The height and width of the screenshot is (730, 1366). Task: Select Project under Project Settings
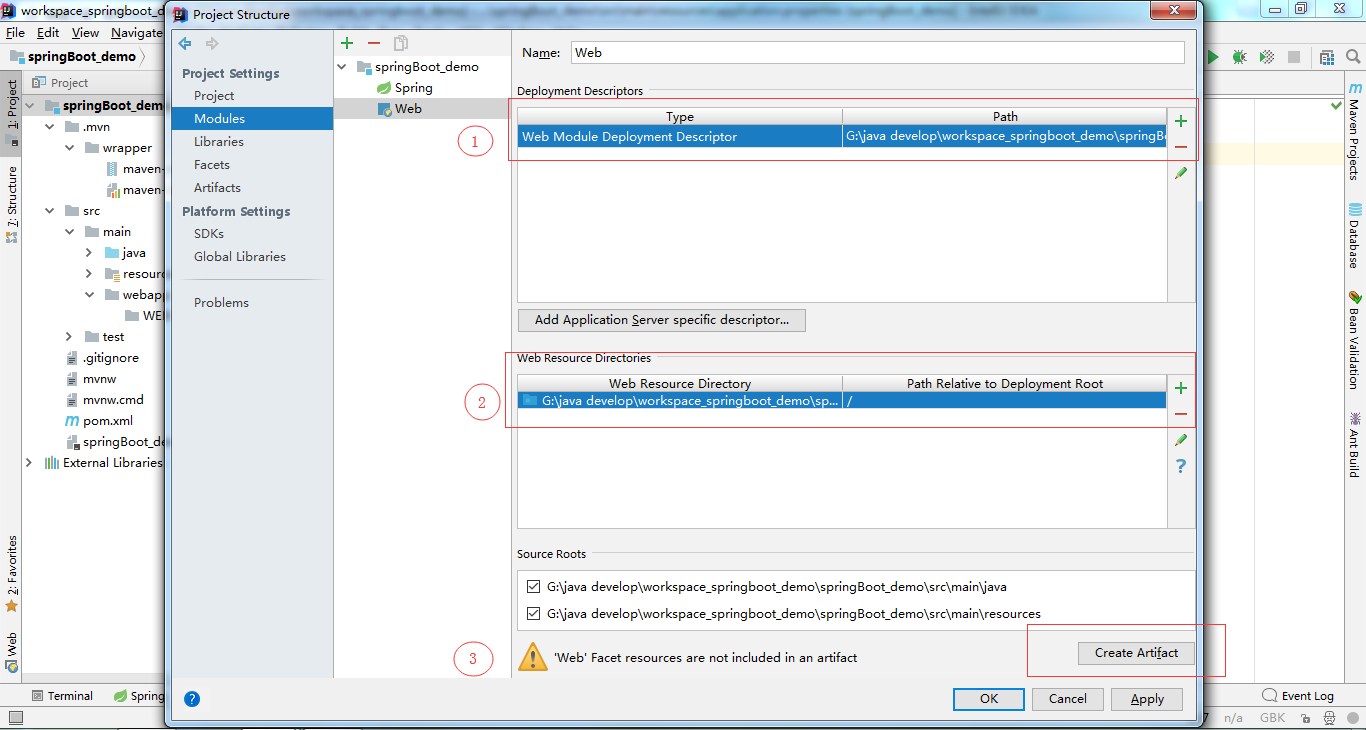214,96
